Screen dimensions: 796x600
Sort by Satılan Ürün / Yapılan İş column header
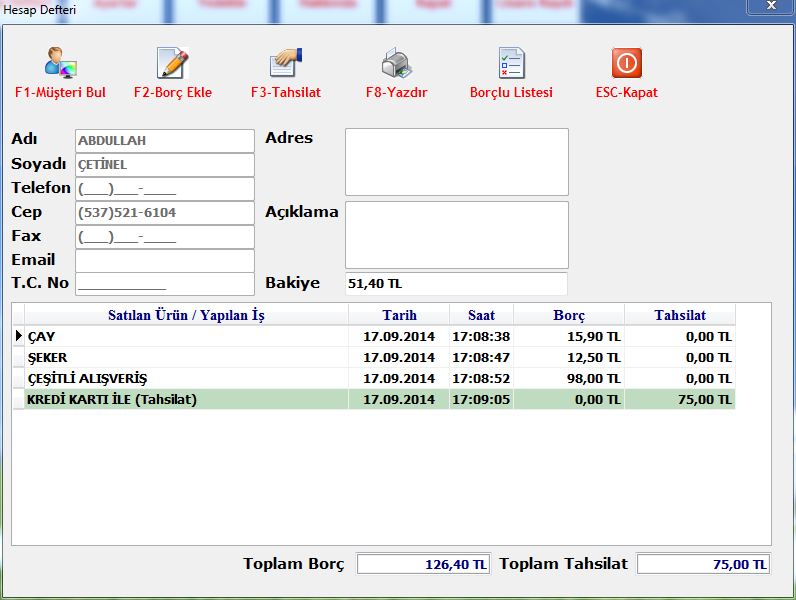click(x=186, y=315)
